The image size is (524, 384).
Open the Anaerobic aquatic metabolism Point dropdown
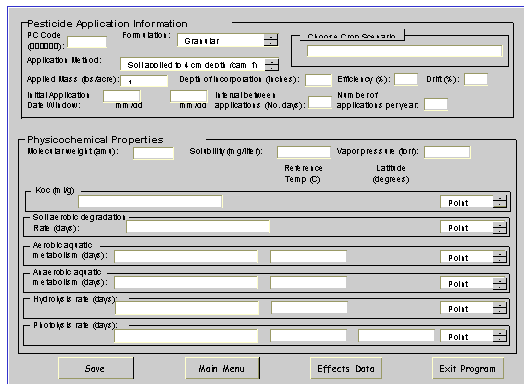474,283
